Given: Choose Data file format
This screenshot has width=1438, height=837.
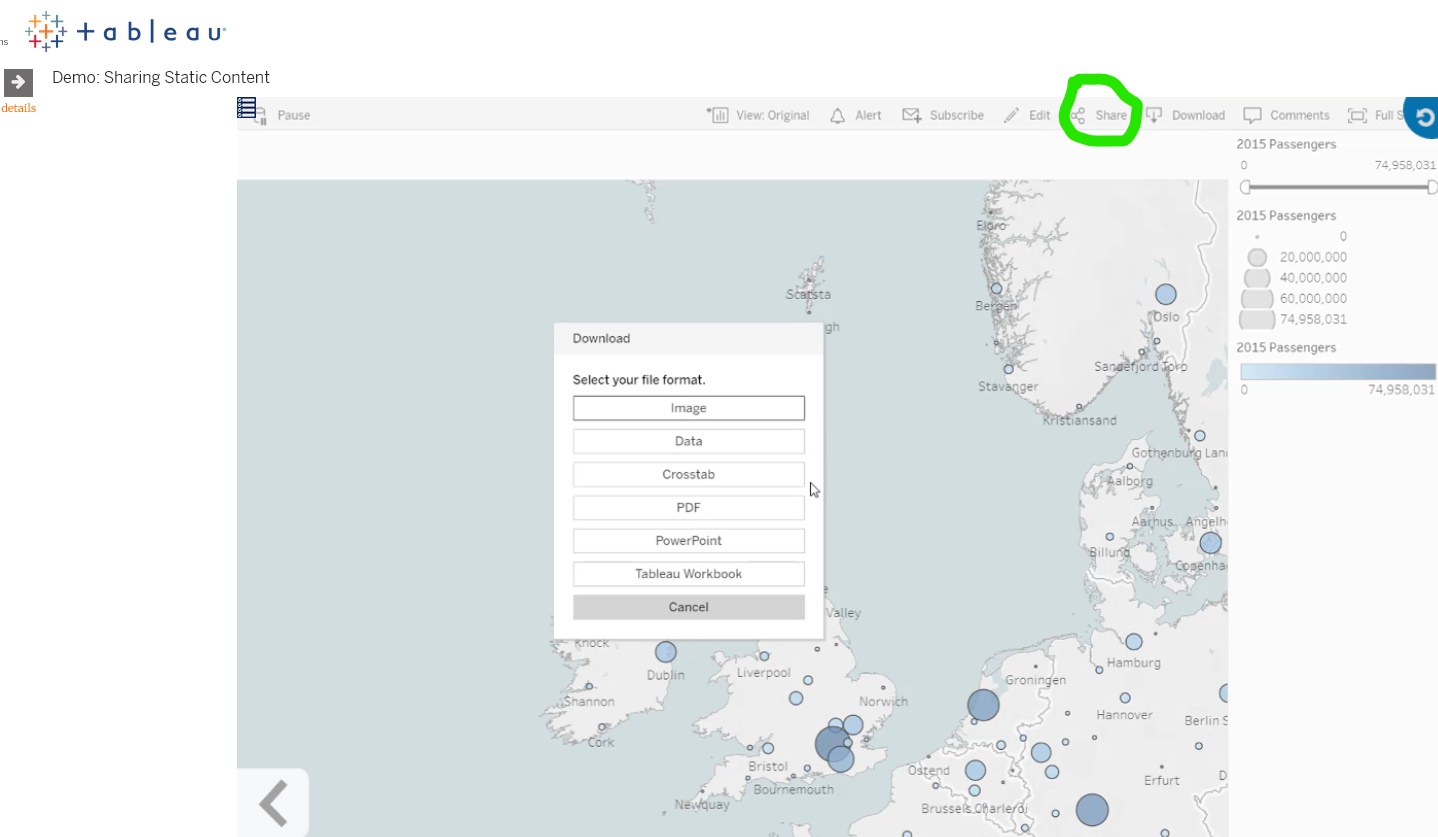Looking at the screenshot, I should pyautogui.click(x=688, y=441).
